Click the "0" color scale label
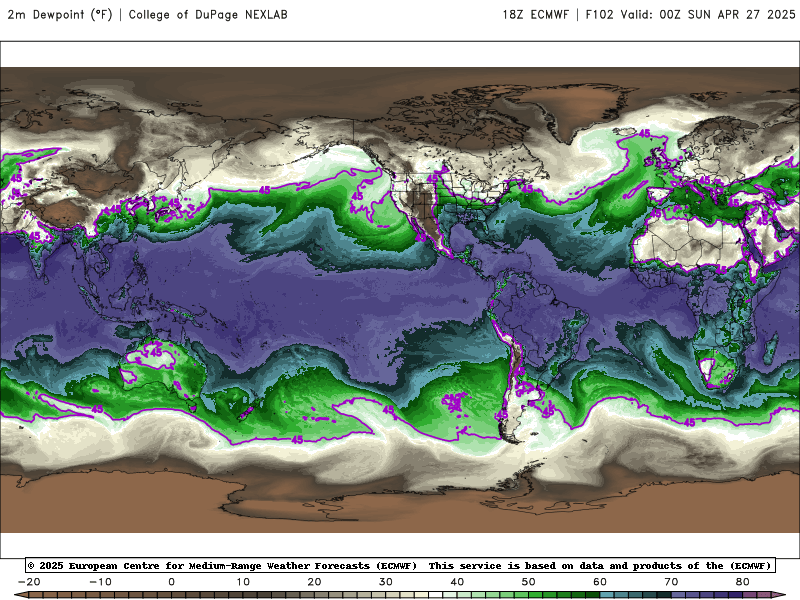Screen dimensions: 800x600 pos(171,582)
